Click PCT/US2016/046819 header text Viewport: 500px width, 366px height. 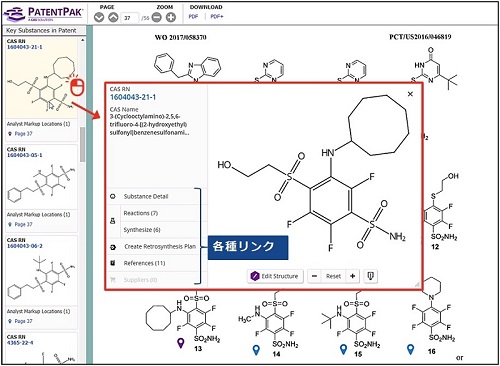pos(420,37)
